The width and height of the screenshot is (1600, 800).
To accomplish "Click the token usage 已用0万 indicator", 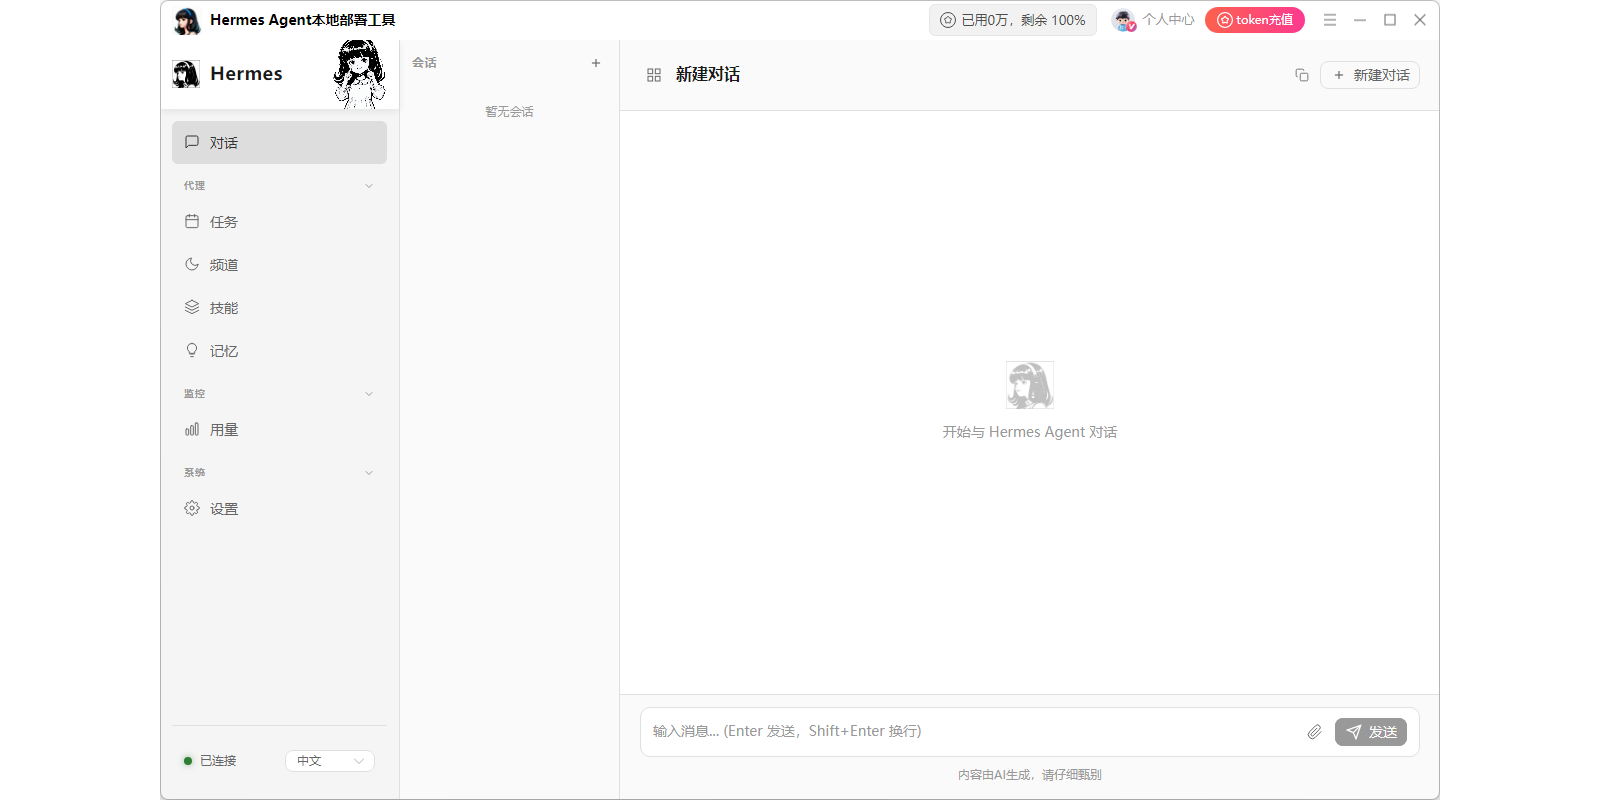I will tap(1013, 20).
